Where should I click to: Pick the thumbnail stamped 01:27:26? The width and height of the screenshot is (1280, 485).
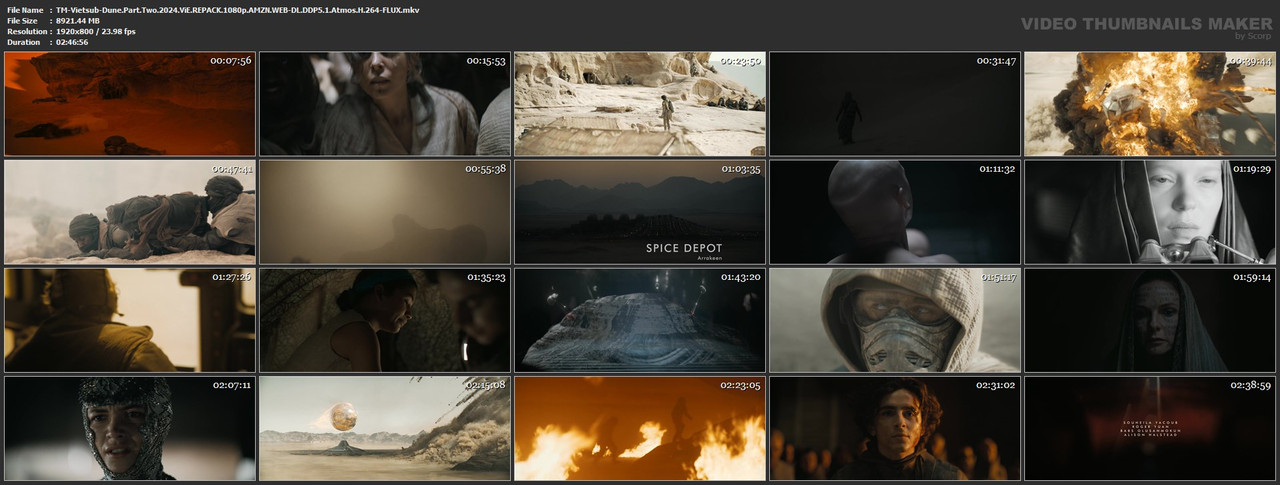pos(130,320)
